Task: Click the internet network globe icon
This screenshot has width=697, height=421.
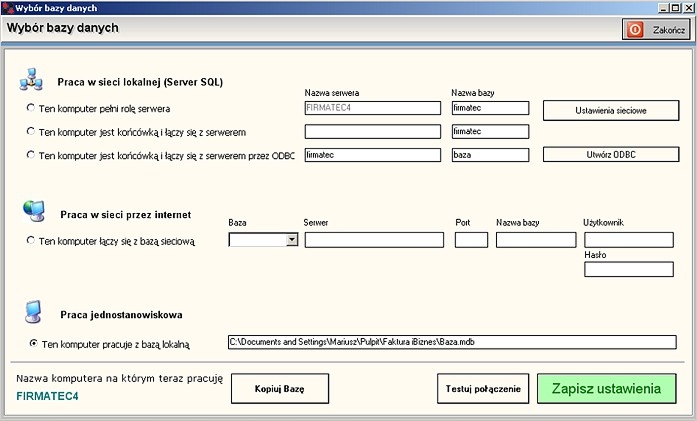Action: [33, 211]
